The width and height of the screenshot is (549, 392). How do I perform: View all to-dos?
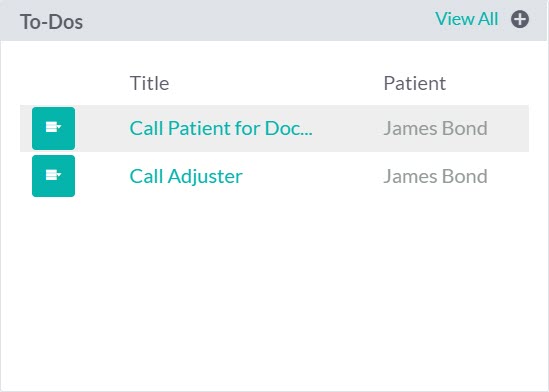click(x=466, y=19)
